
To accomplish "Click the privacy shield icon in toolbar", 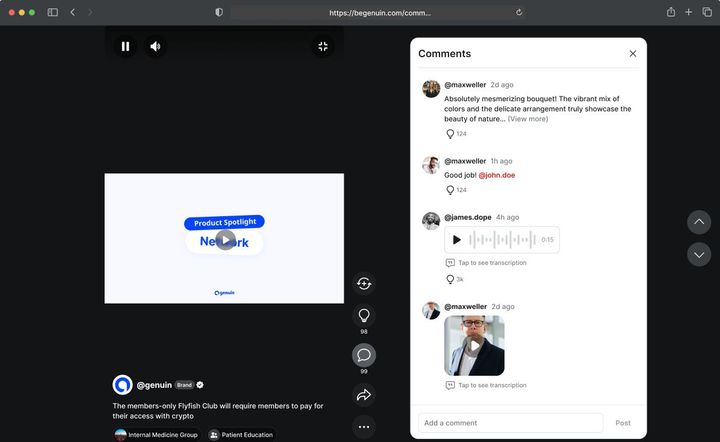I will [x=219, y=12].
